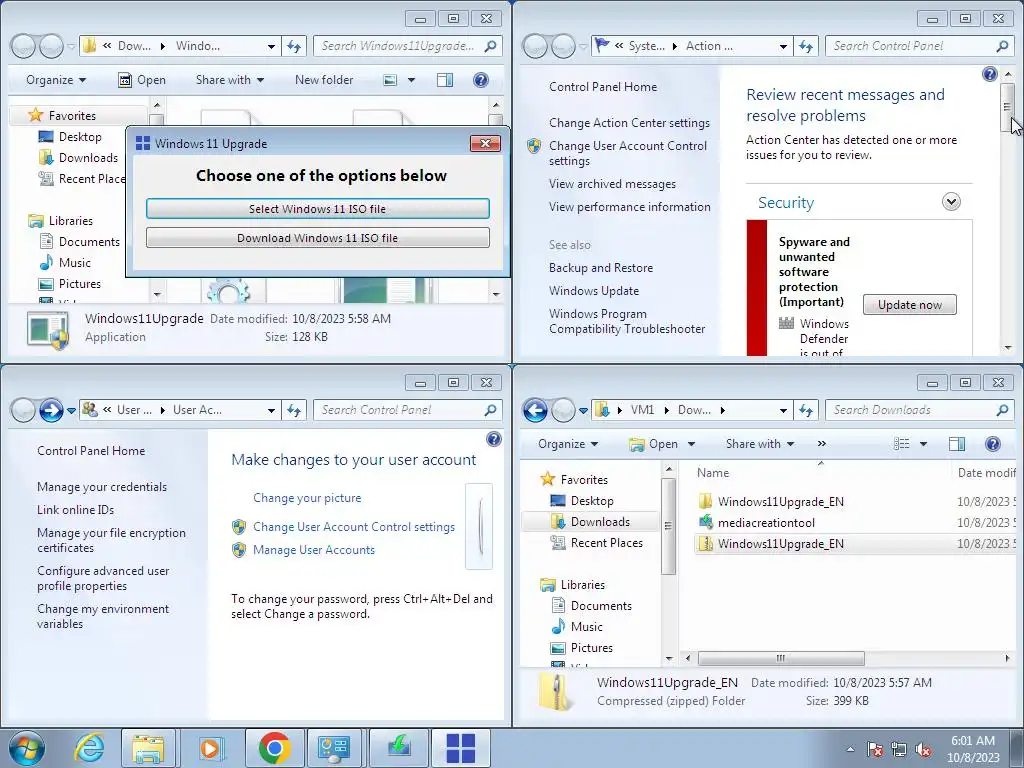1024x768 pixels.
Task: Click Organize menu in Windows11Upgrade folder window
Action: click(x=56, y=80)
